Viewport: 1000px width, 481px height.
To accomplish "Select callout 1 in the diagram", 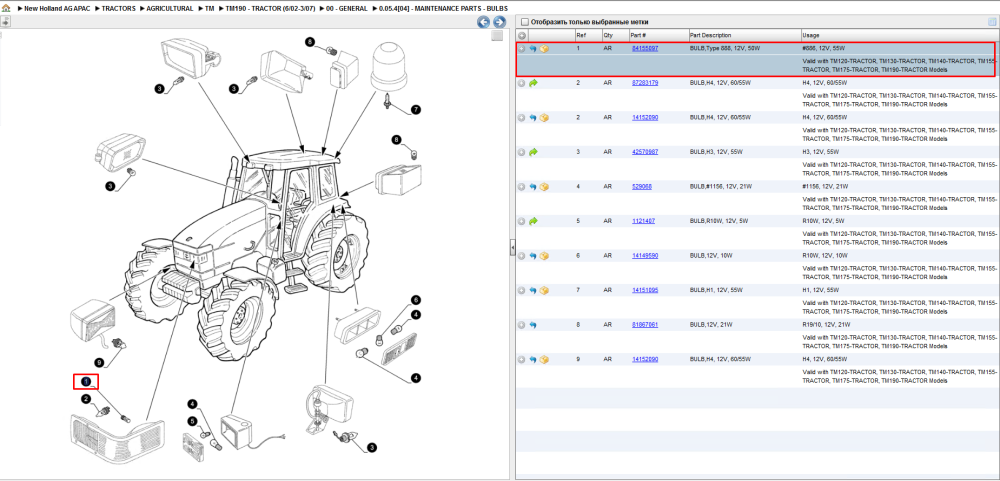I will [x=86, y=382].
